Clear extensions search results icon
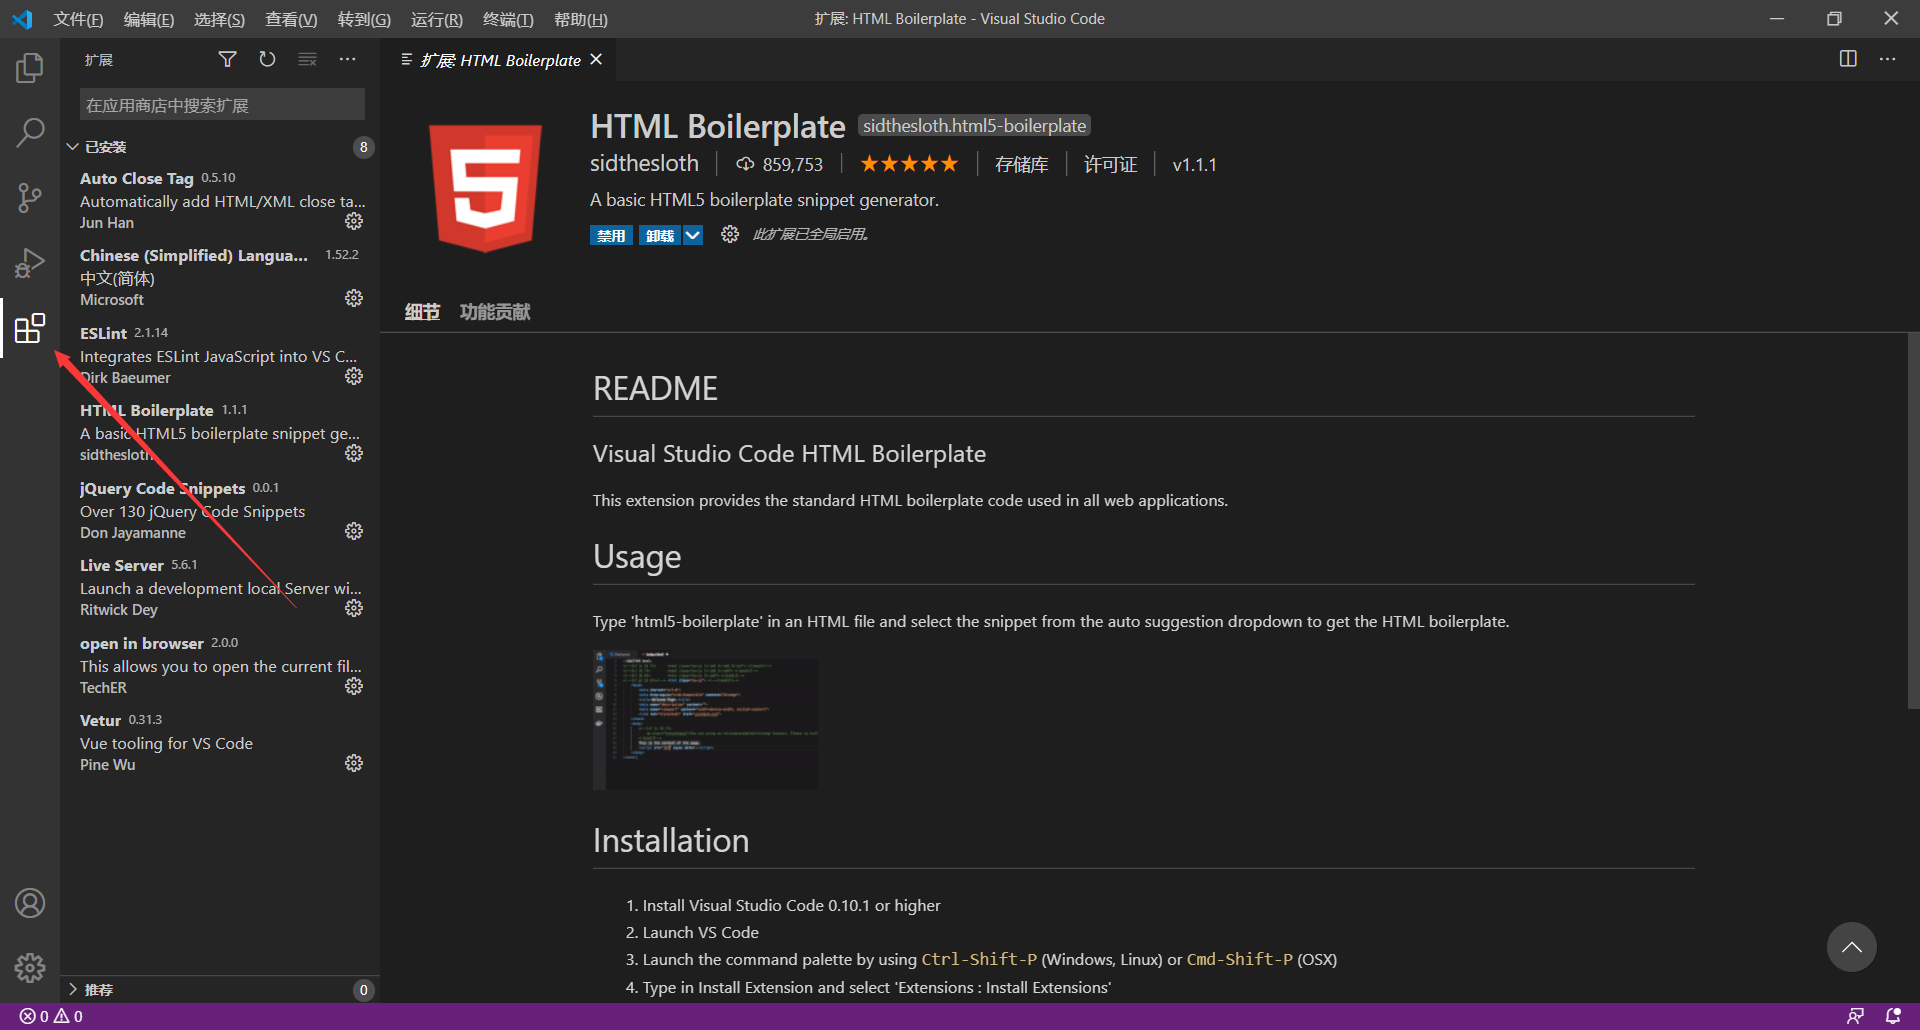Image resolution: width=1920 pixels, height=1030 pixels. pos(307,60)
